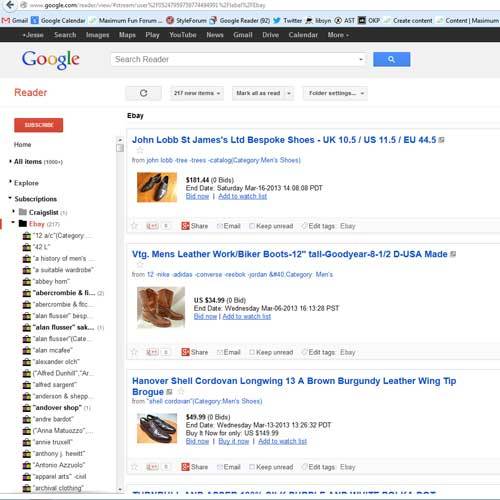Collapse the Ebay folder
The height and width of the screenshot is (500, 500).
(x=13, y=222)
